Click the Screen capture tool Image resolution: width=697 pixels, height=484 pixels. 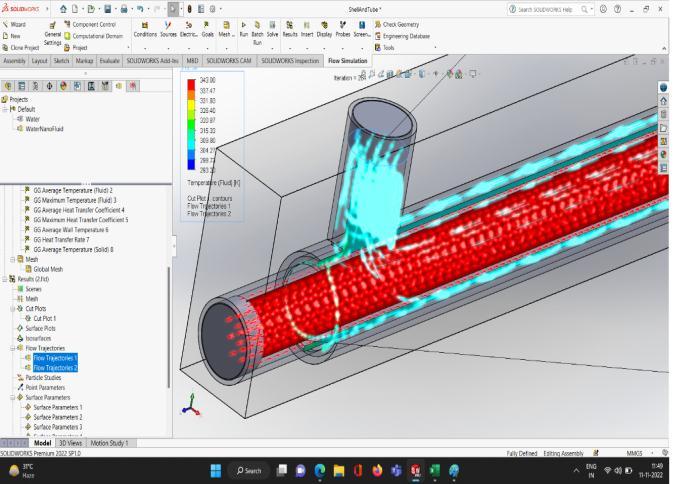(362, 29)
